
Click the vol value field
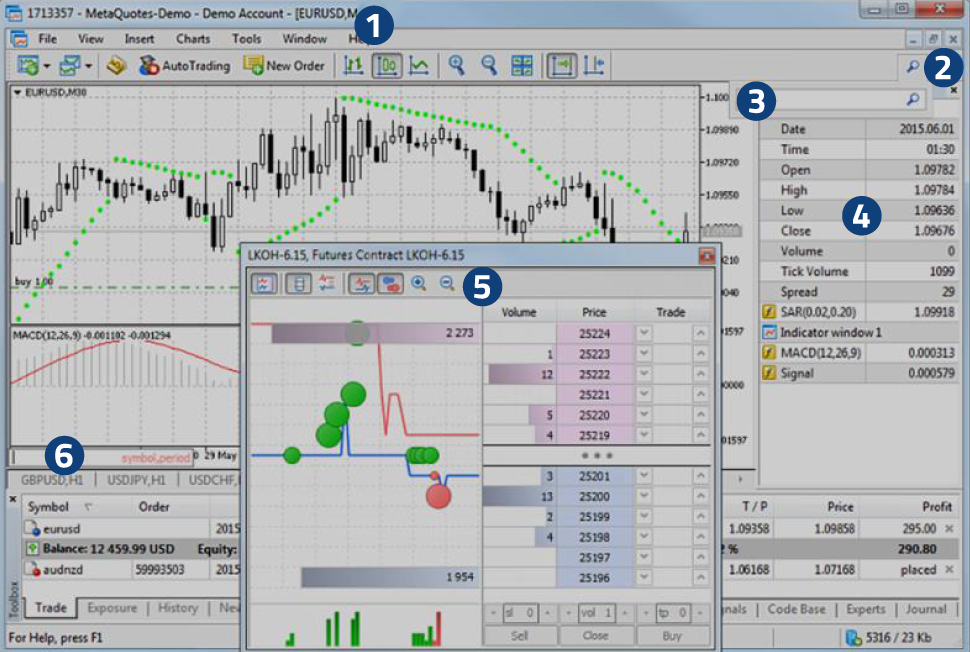click(x=597, y=613)
